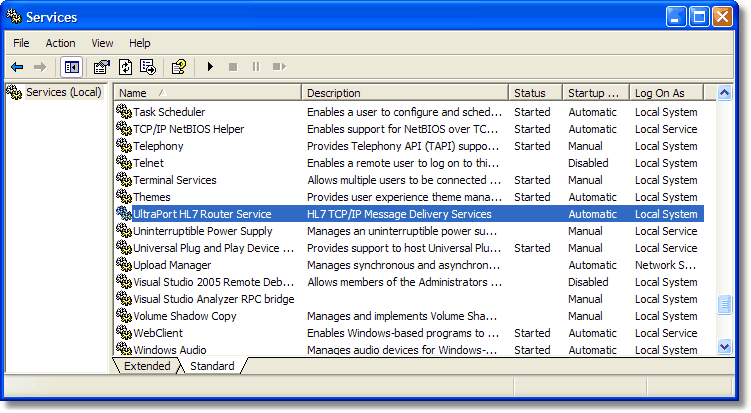Open Properties via toolbar icon
The image size is (751, 413).
(x=101, y=67)
